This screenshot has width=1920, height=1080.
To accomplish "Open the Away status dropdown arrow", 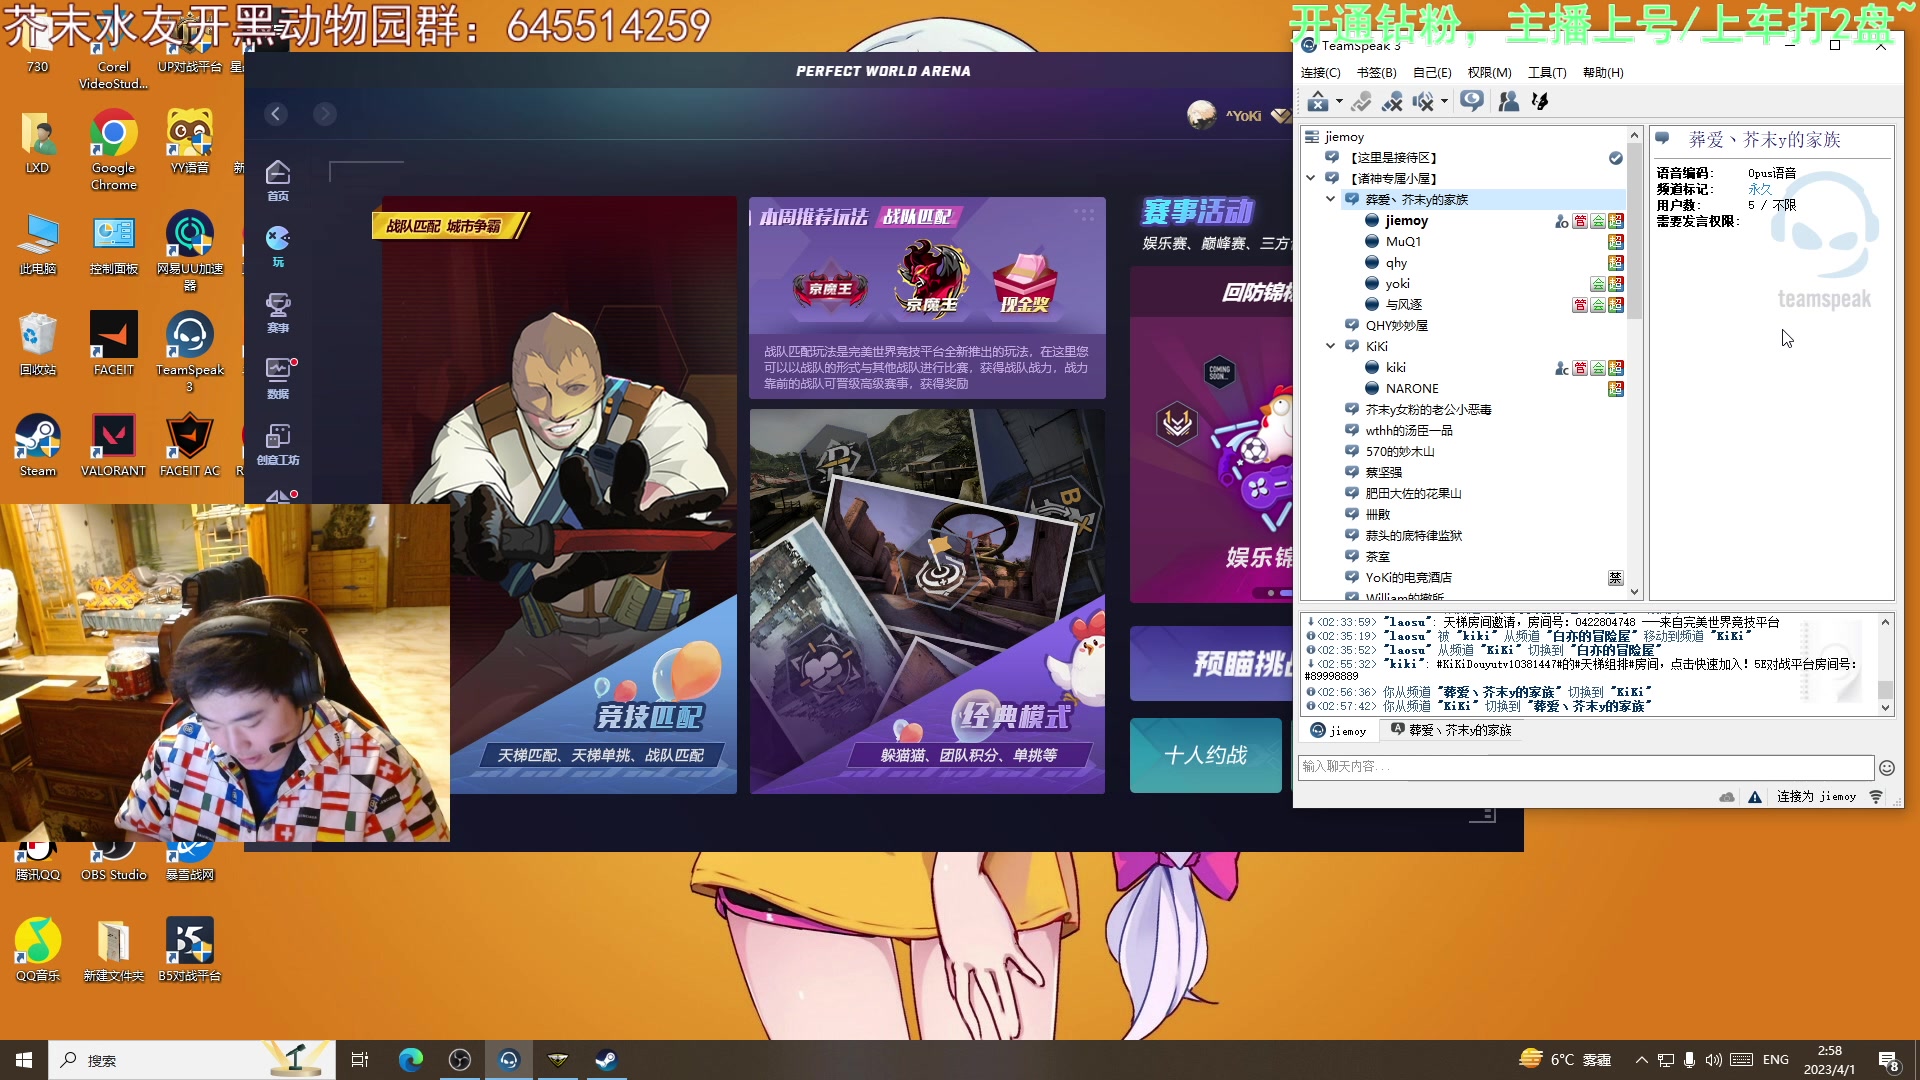I will [x=1339, y=101].
